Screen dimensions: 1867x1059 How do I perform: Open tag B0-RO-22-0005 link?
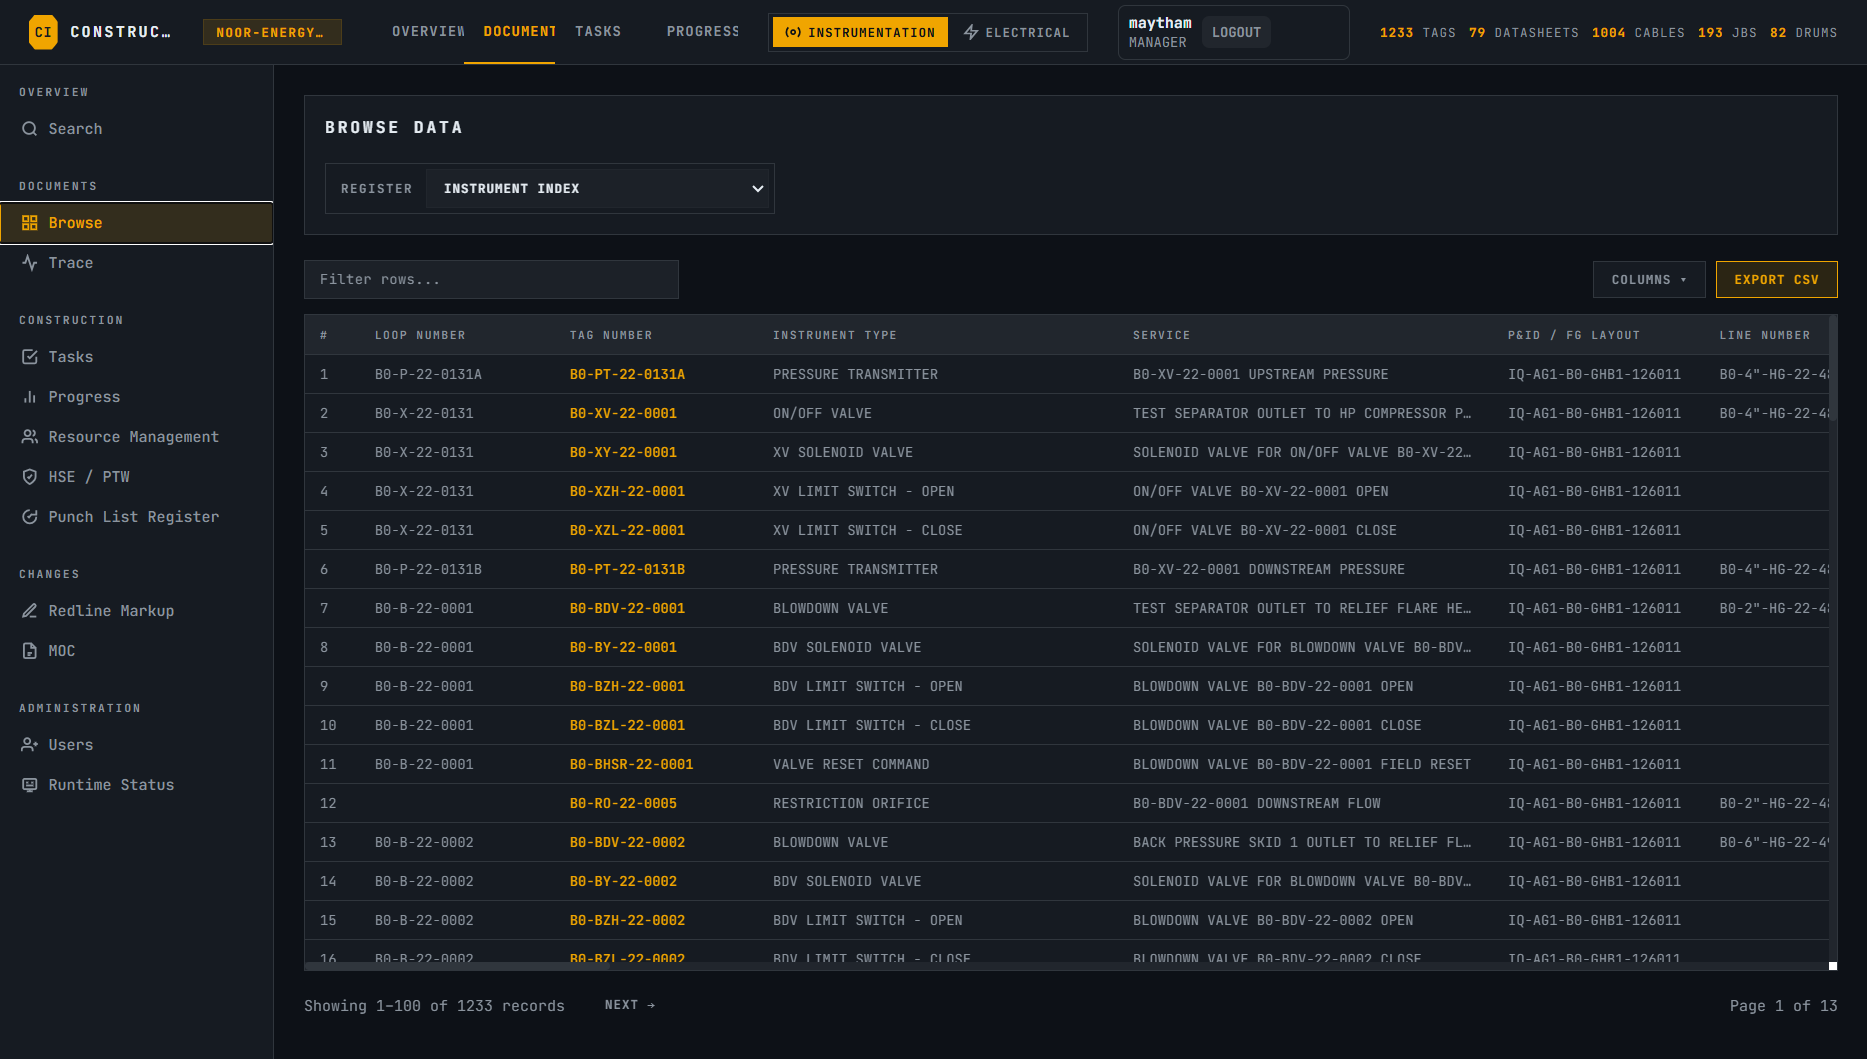click(623, 803)
